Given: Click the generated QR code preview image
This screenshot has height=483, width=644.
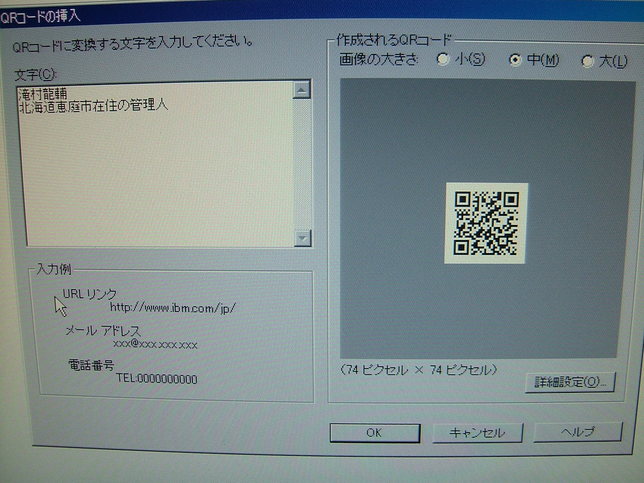Looking at the screenshot, I should (486, 223).
